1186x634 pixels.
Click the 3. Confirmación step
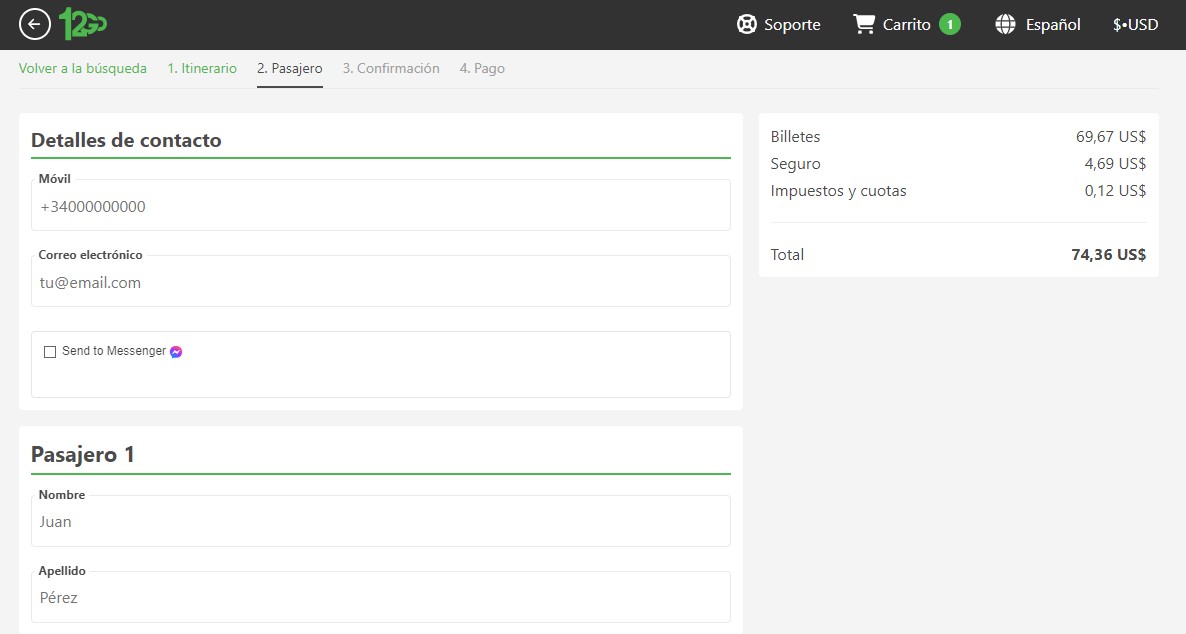391,69
